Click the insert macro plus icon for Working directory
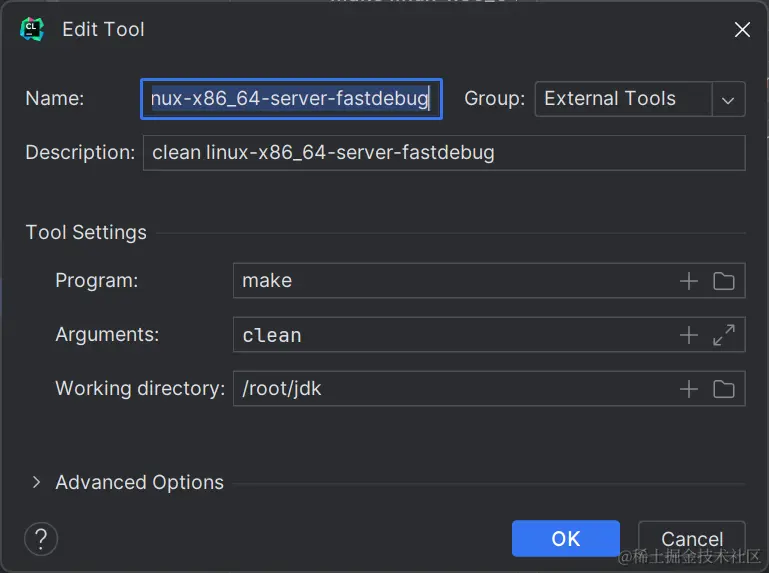This screenshot has width=769, height=573. tap(688, 389)
